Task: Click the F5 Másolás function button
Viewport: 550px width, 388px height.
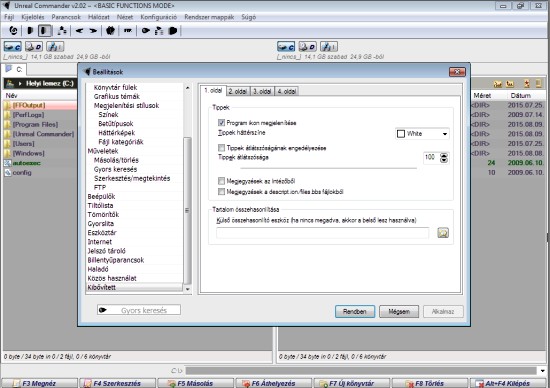Action: click(195, 383)
